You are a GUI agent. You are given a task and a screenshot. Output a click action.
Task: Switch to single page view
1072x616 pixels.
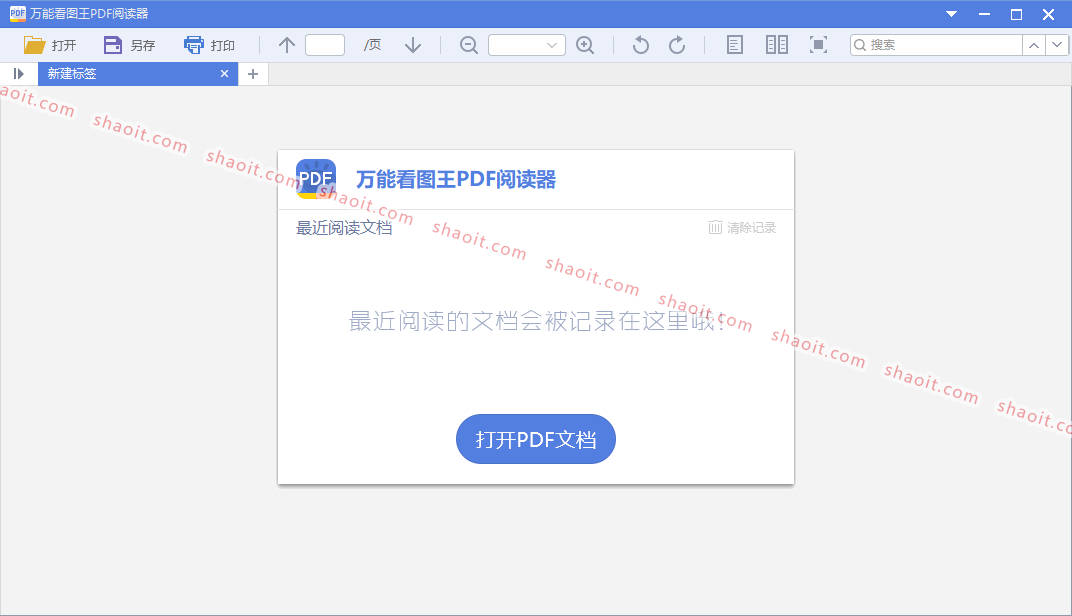[x=734, y=45]
